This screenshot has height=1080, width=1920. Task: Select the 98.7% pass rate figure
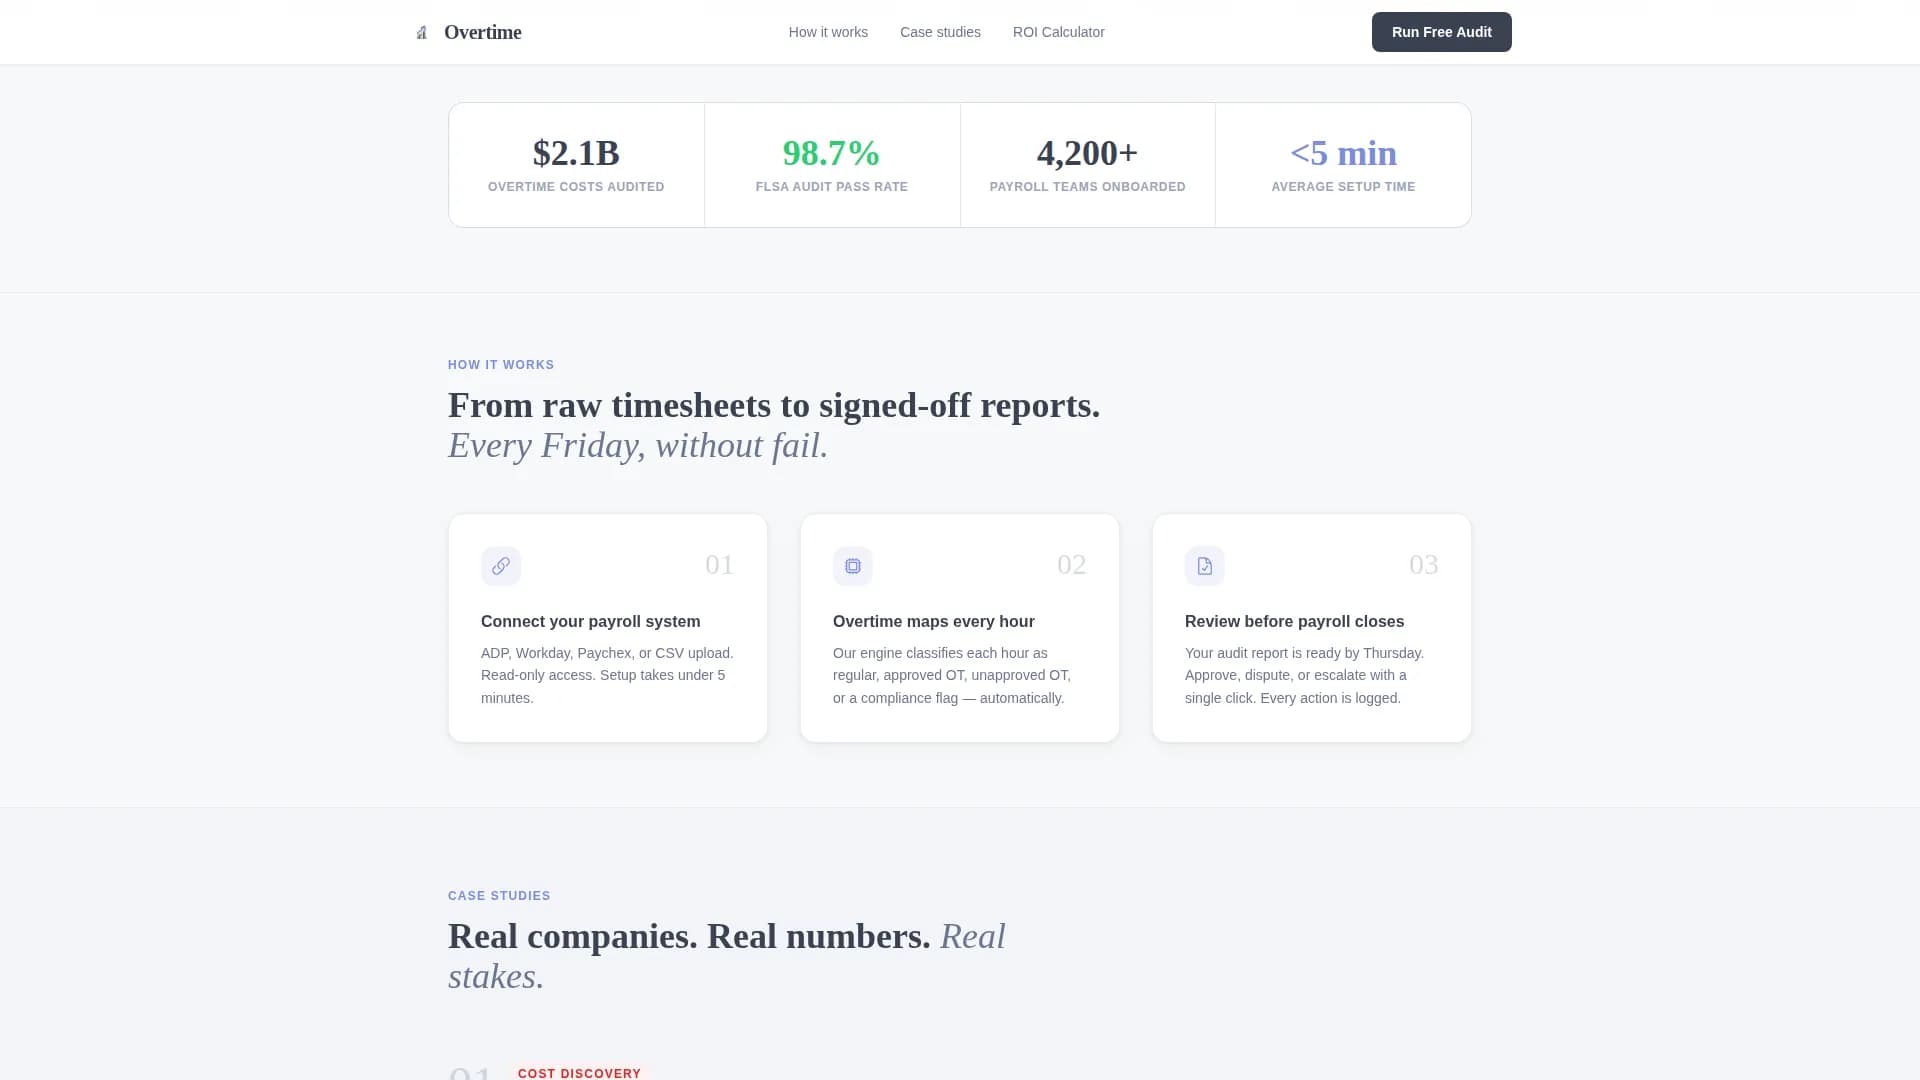point(831,153)
